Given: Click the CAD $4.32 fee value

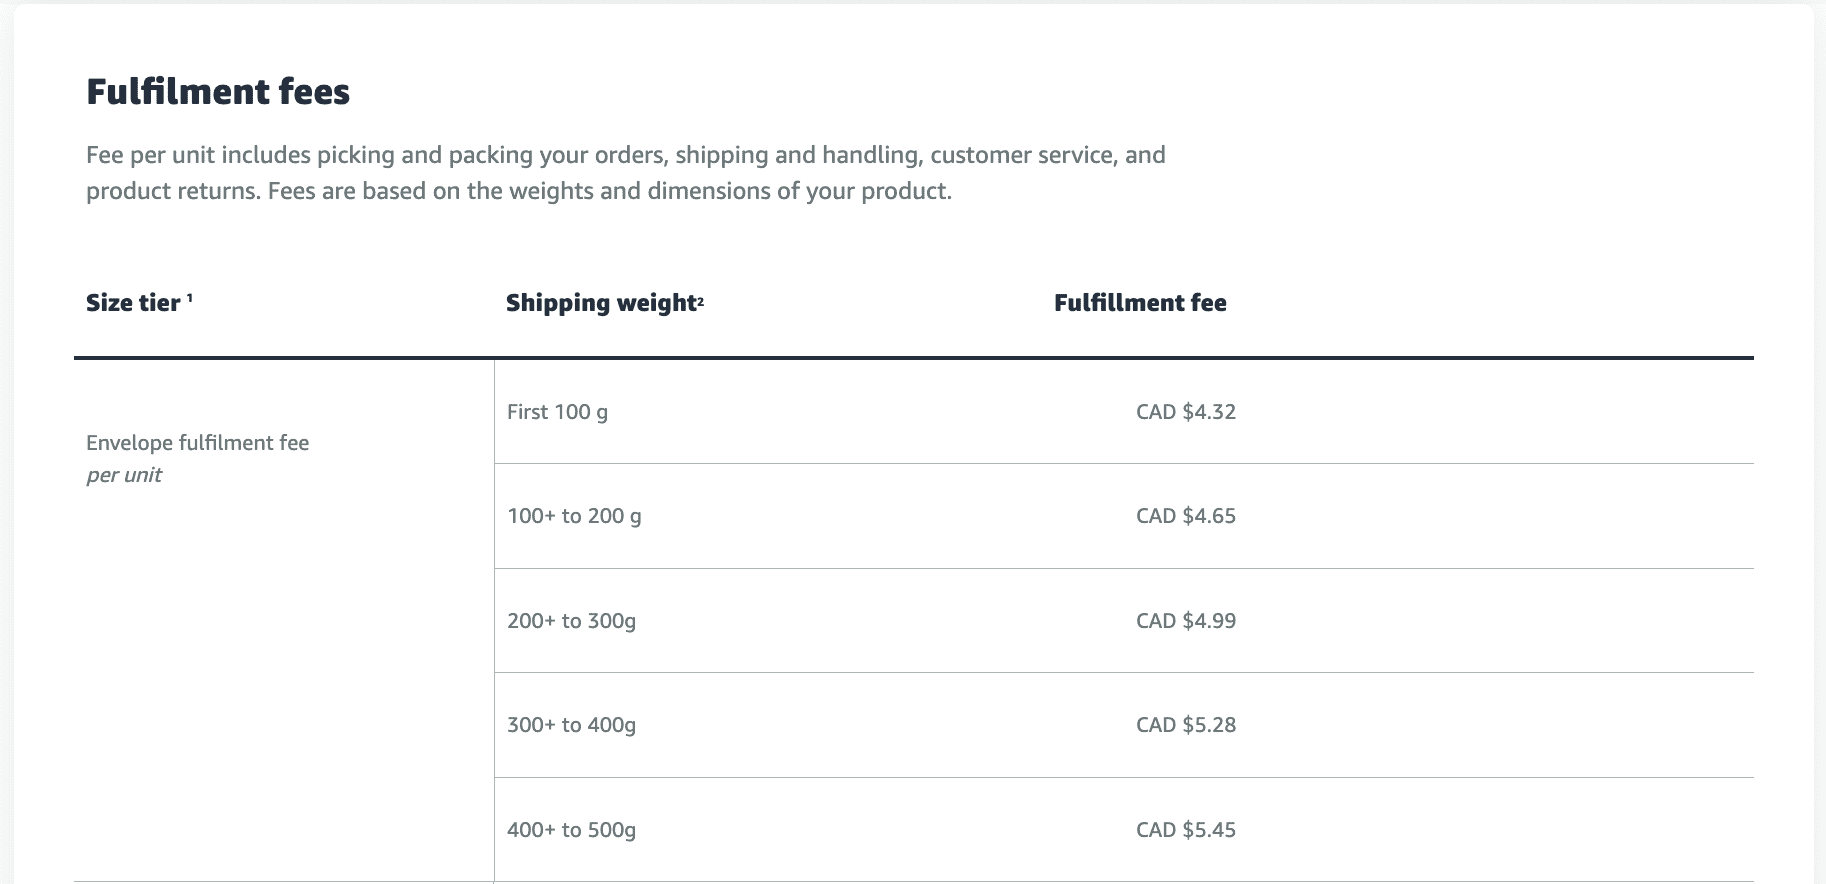Looking at the screenshot, I should [1186, 412].
